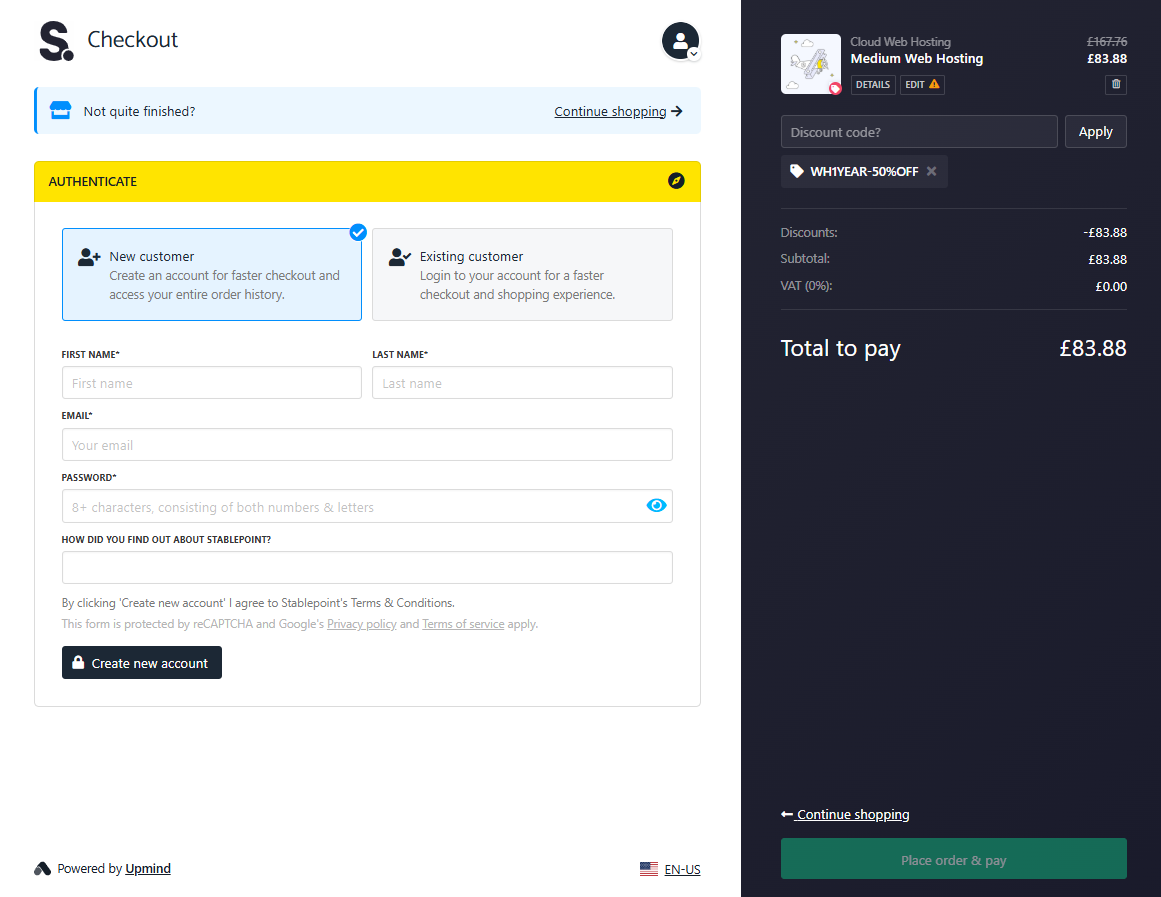Remove the item with the trash icon
This screenshot has height=897, width=1161.
point(1116,84)
